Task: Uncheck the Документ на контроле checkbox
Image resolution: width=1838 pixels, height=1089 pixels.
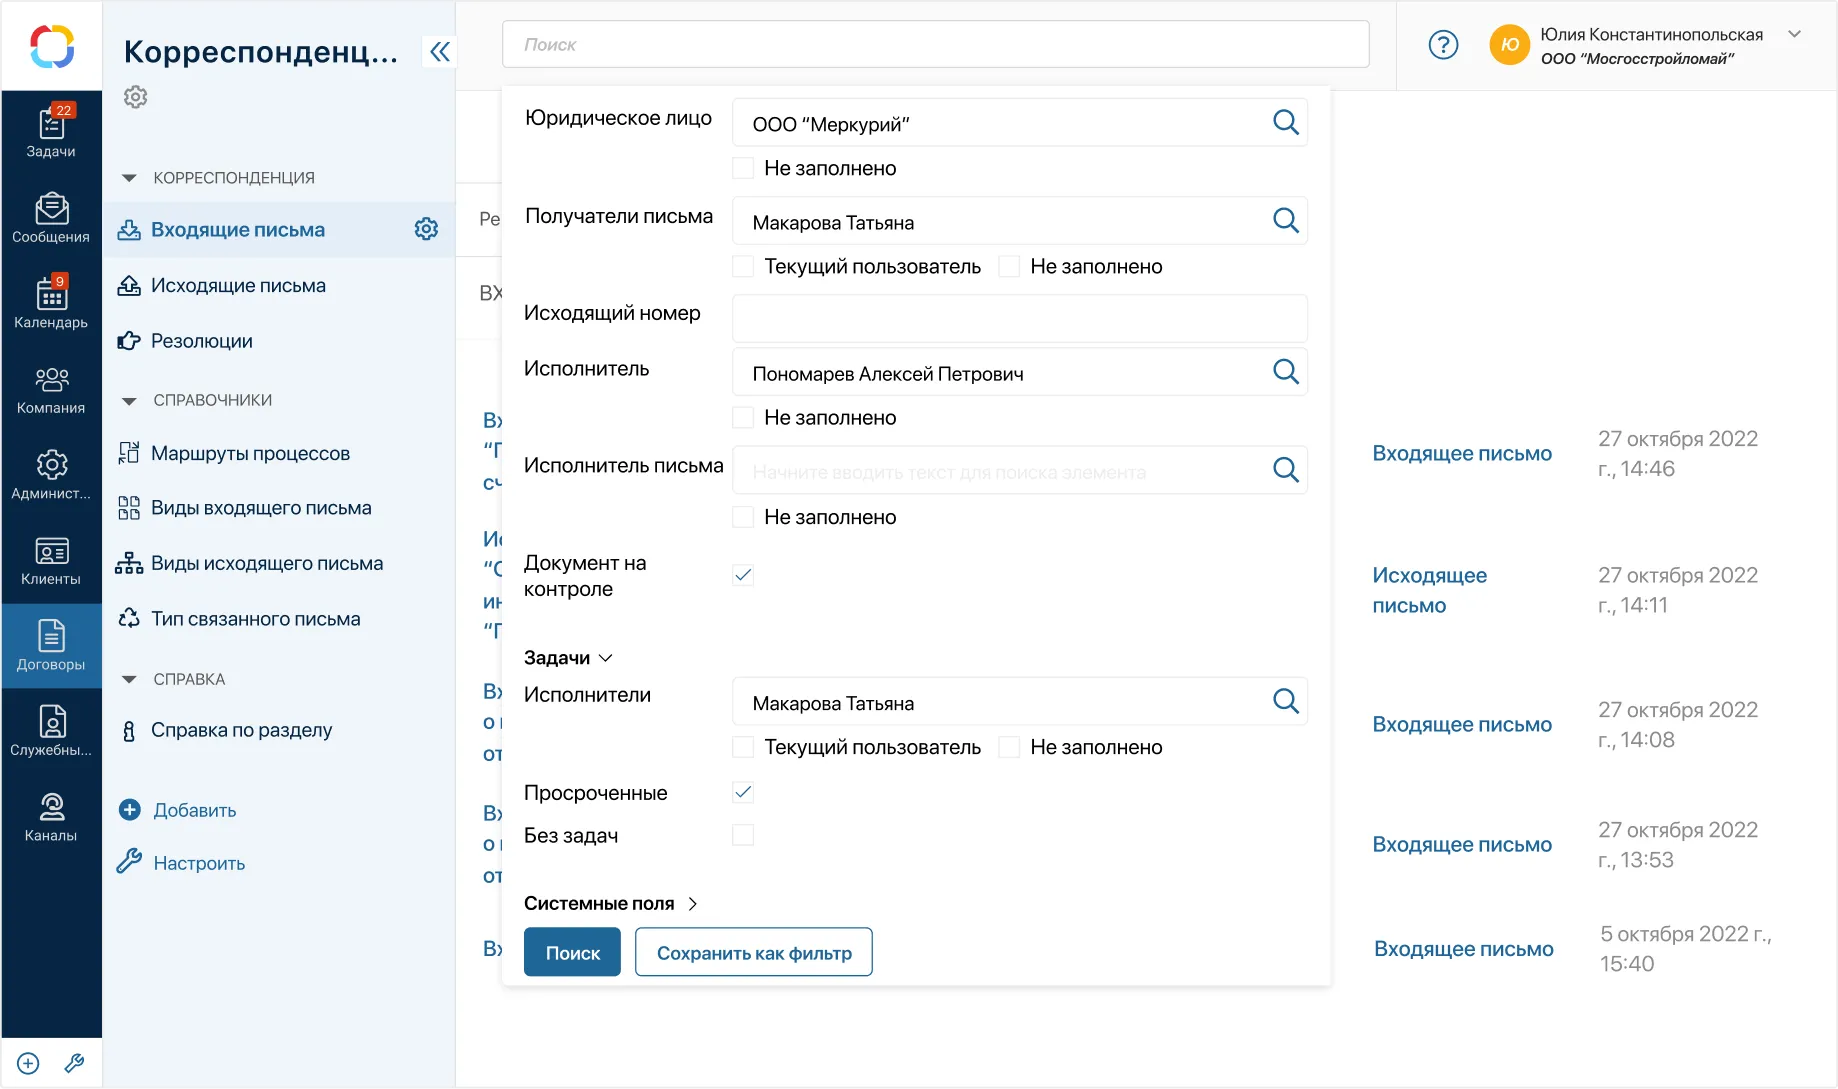Action: coord(743,575)
